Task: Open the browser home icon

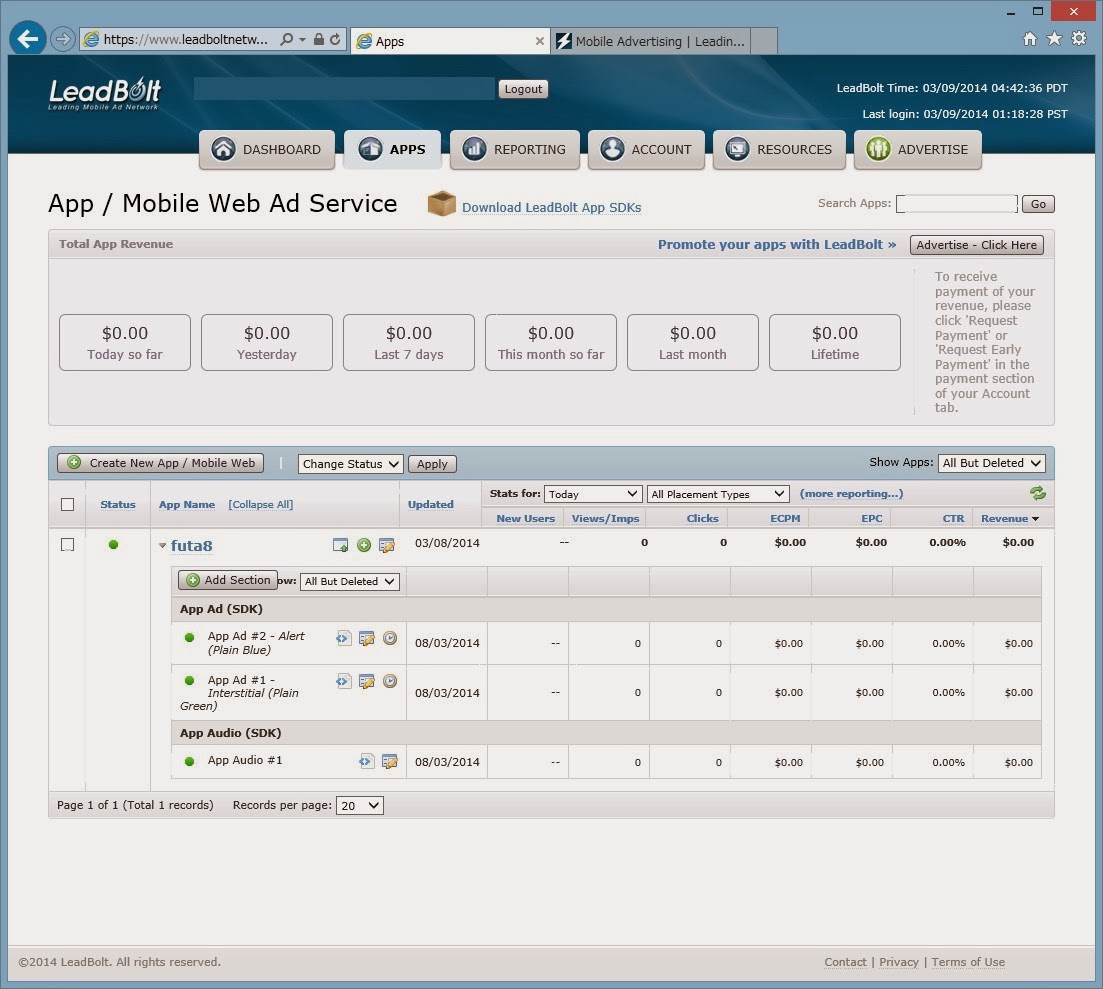Action: (x=1029, y=39)
